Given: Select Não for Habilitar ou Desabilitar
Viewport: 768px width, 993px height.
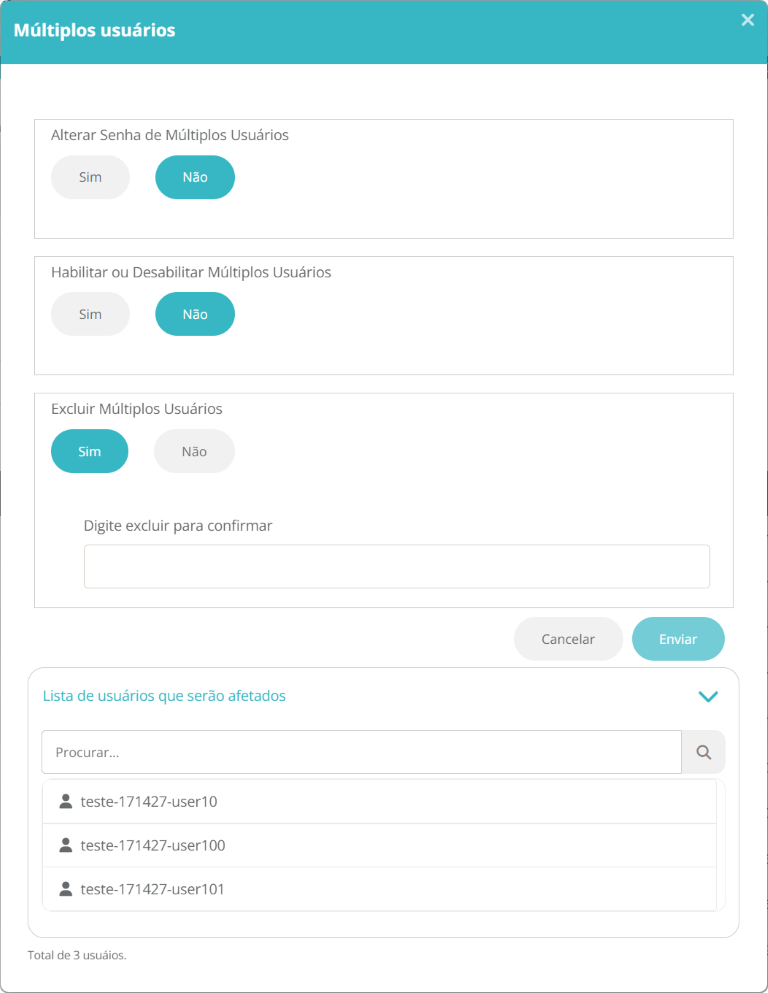Looking at the screenshot, I should [195, 314].
